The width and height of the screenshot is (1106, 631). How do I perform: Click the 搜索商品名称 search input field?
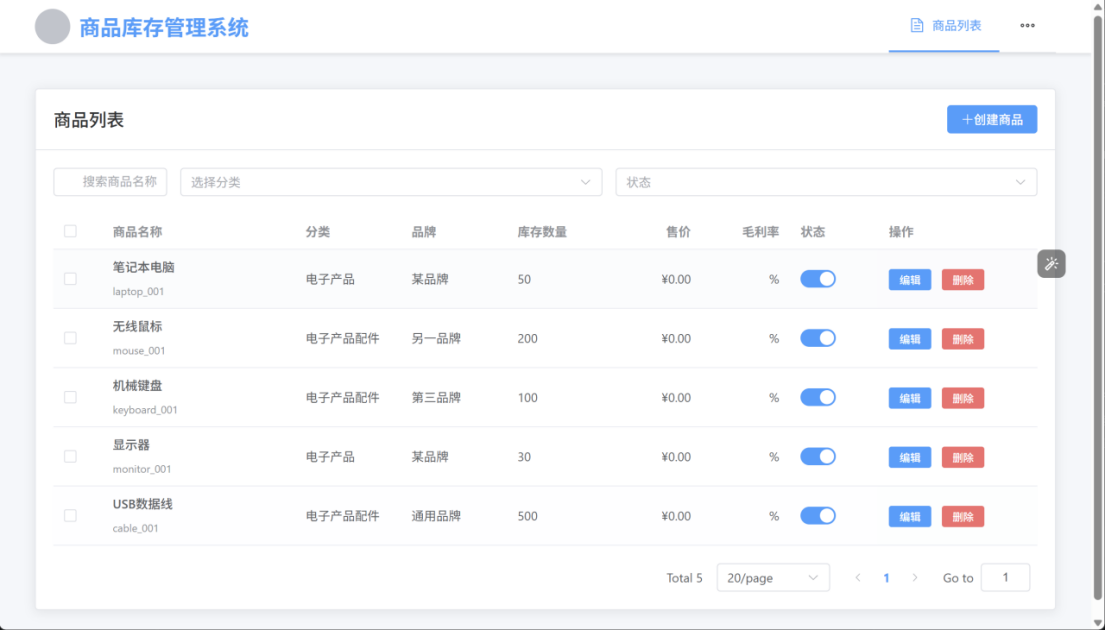click(x=110, y=181)
